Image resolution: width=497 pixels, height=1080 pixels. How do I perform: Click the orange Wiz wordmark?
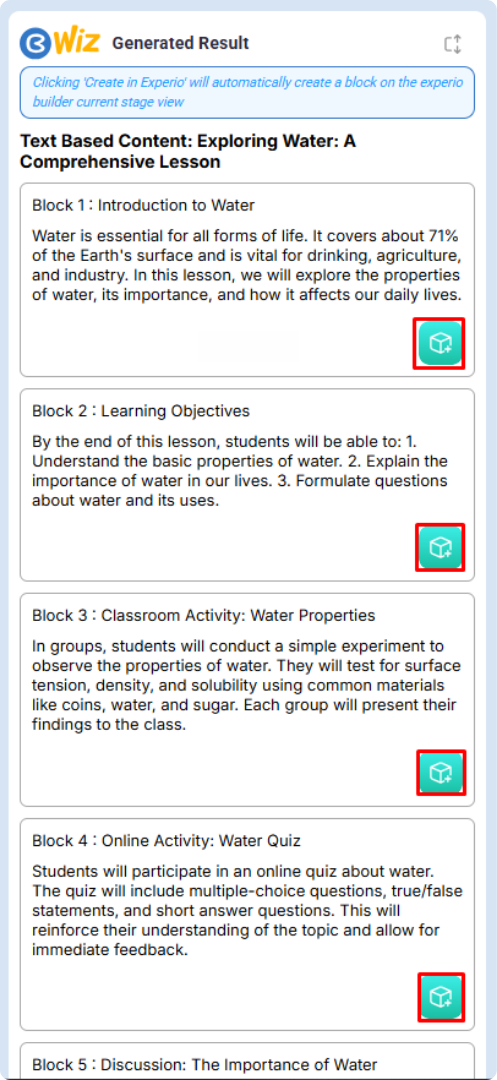coord(76,43)
